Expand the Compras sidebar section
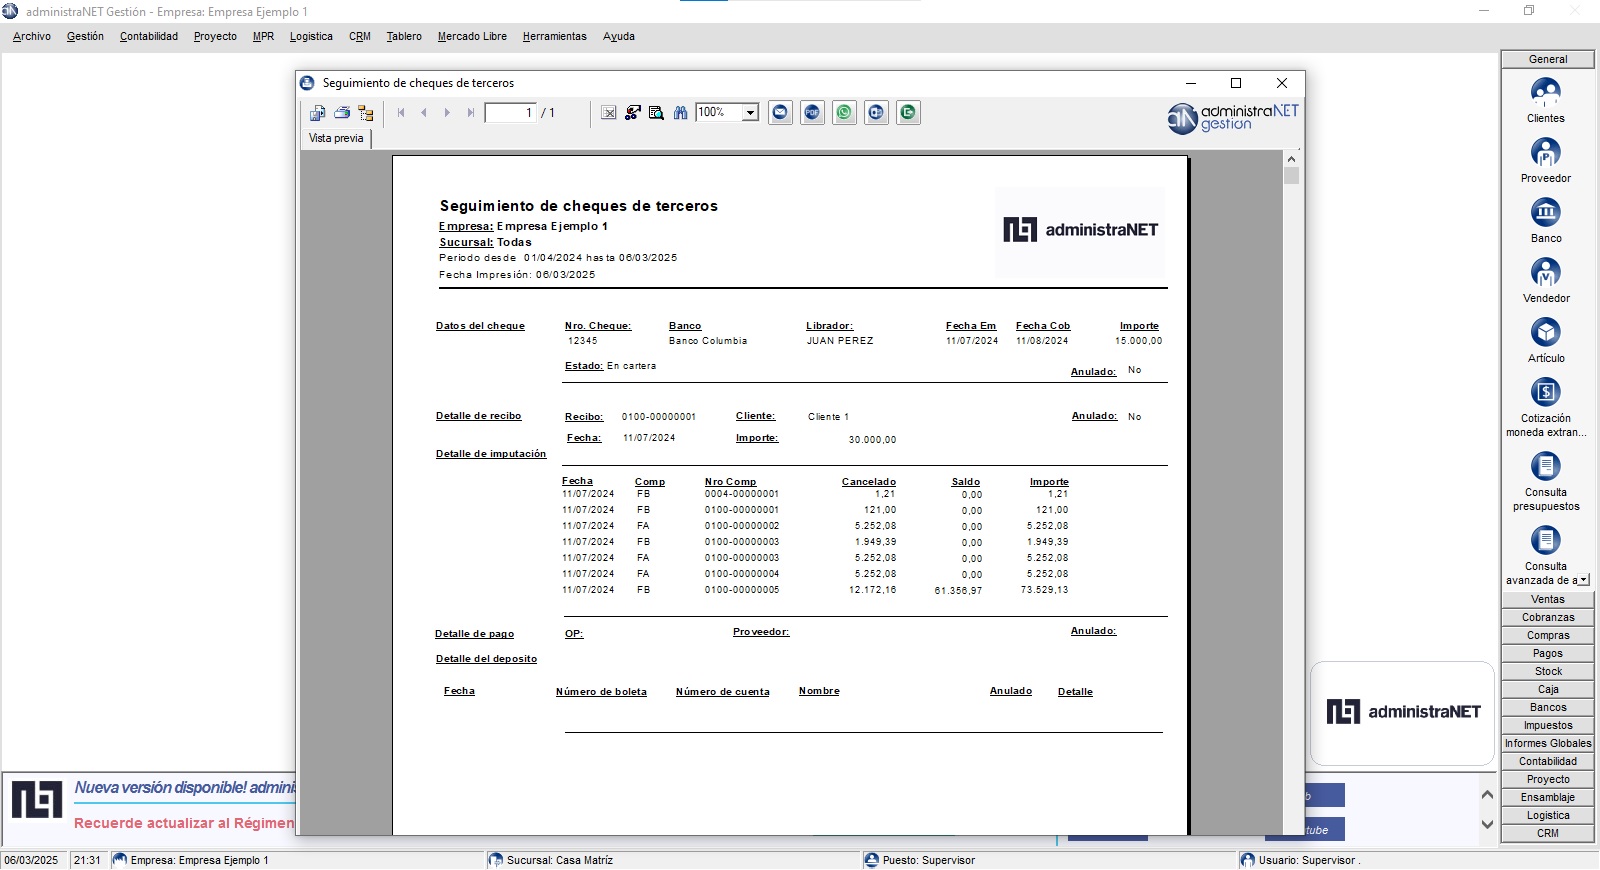 tap(1548, 636)
